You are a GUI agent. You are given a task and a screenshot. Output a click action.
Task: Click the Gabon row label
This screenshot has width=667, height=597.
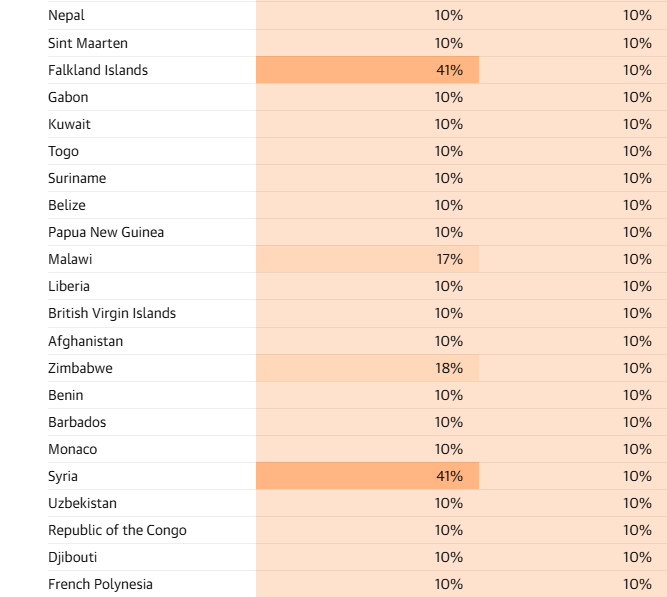(x=68, y=97)
